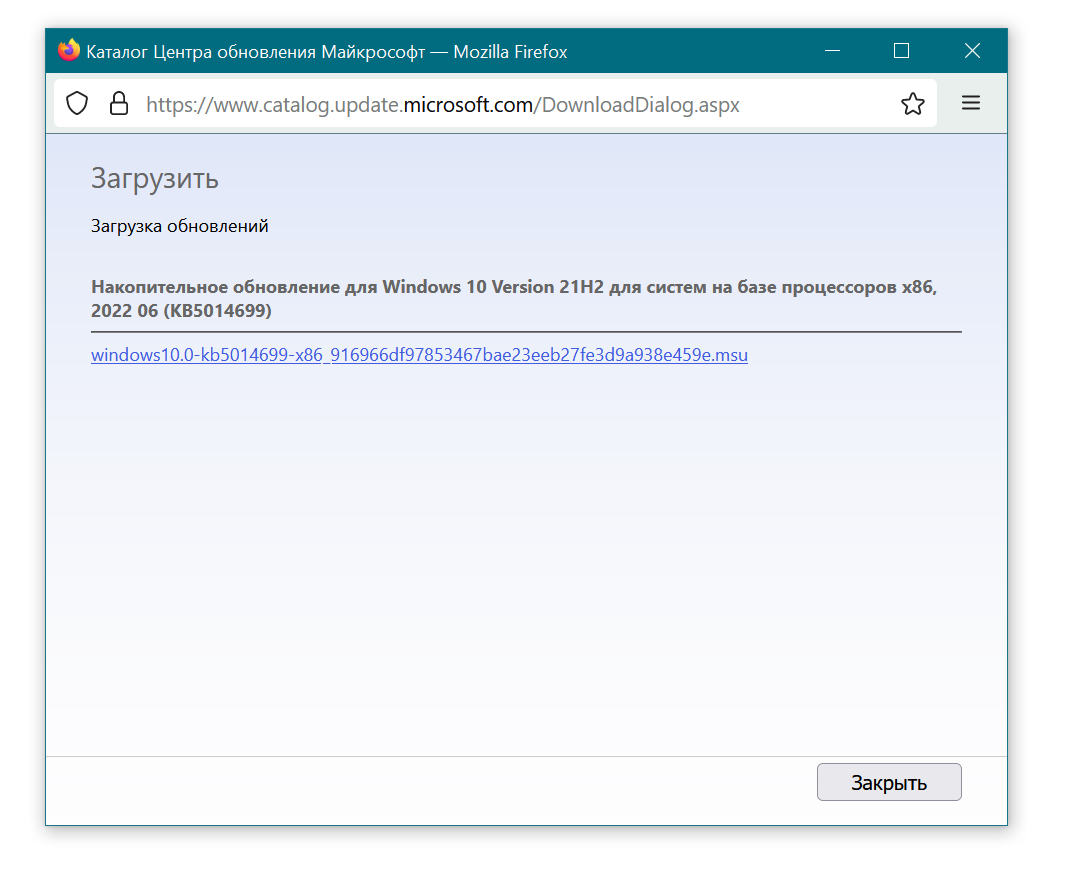Bookmark this page with the star icon
Screen dimensions: 1075x869
click(x=913, y=104)
